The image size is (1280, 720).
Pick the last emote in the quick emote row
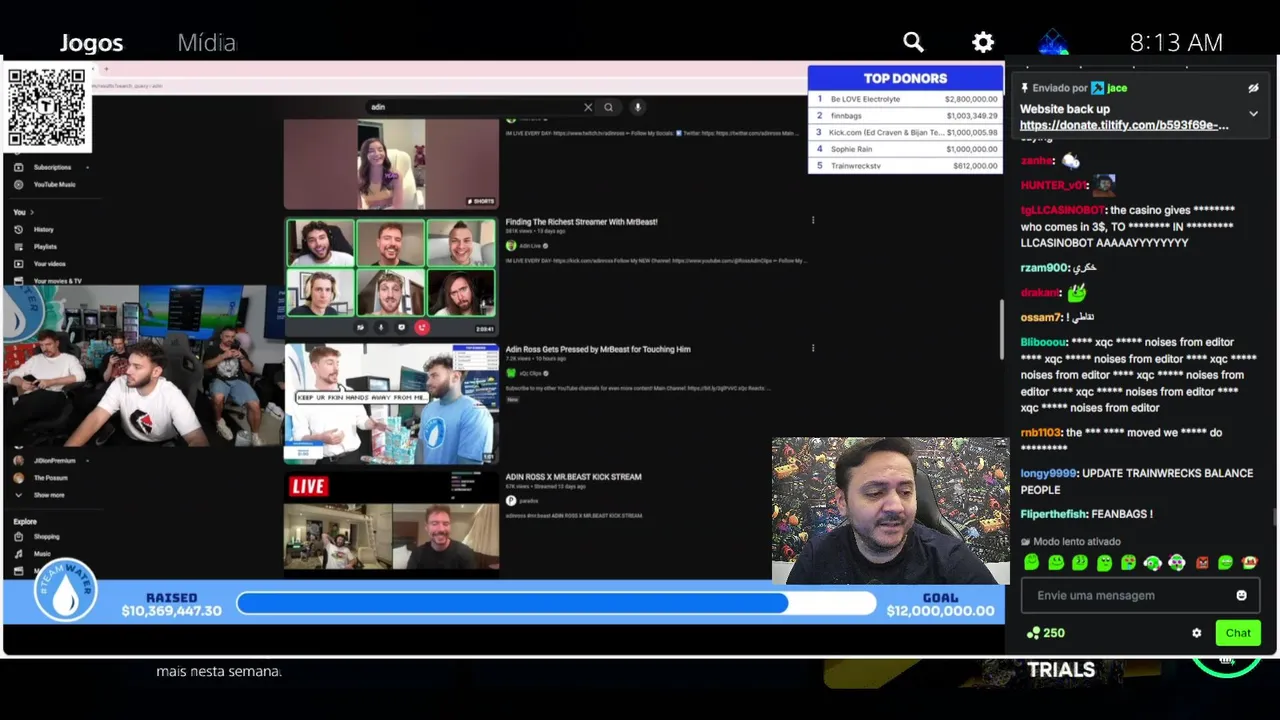[1249, 563]
